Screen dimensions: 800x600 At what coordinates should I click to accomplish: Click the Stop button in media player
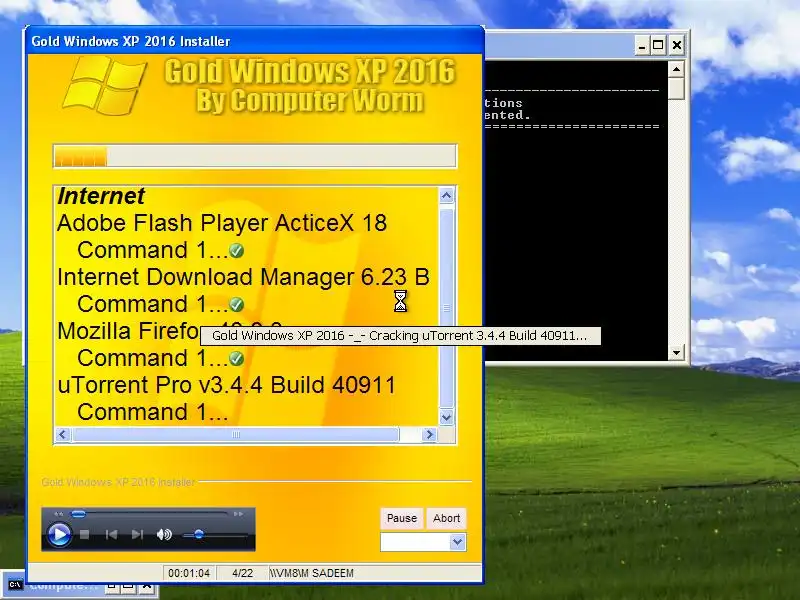tap(85, 534)
